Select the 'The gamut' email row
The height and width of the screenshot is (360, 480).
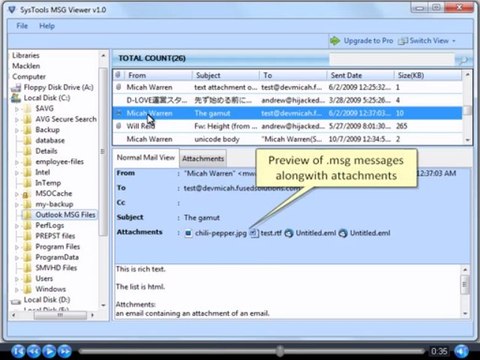(x=287, y=113)
